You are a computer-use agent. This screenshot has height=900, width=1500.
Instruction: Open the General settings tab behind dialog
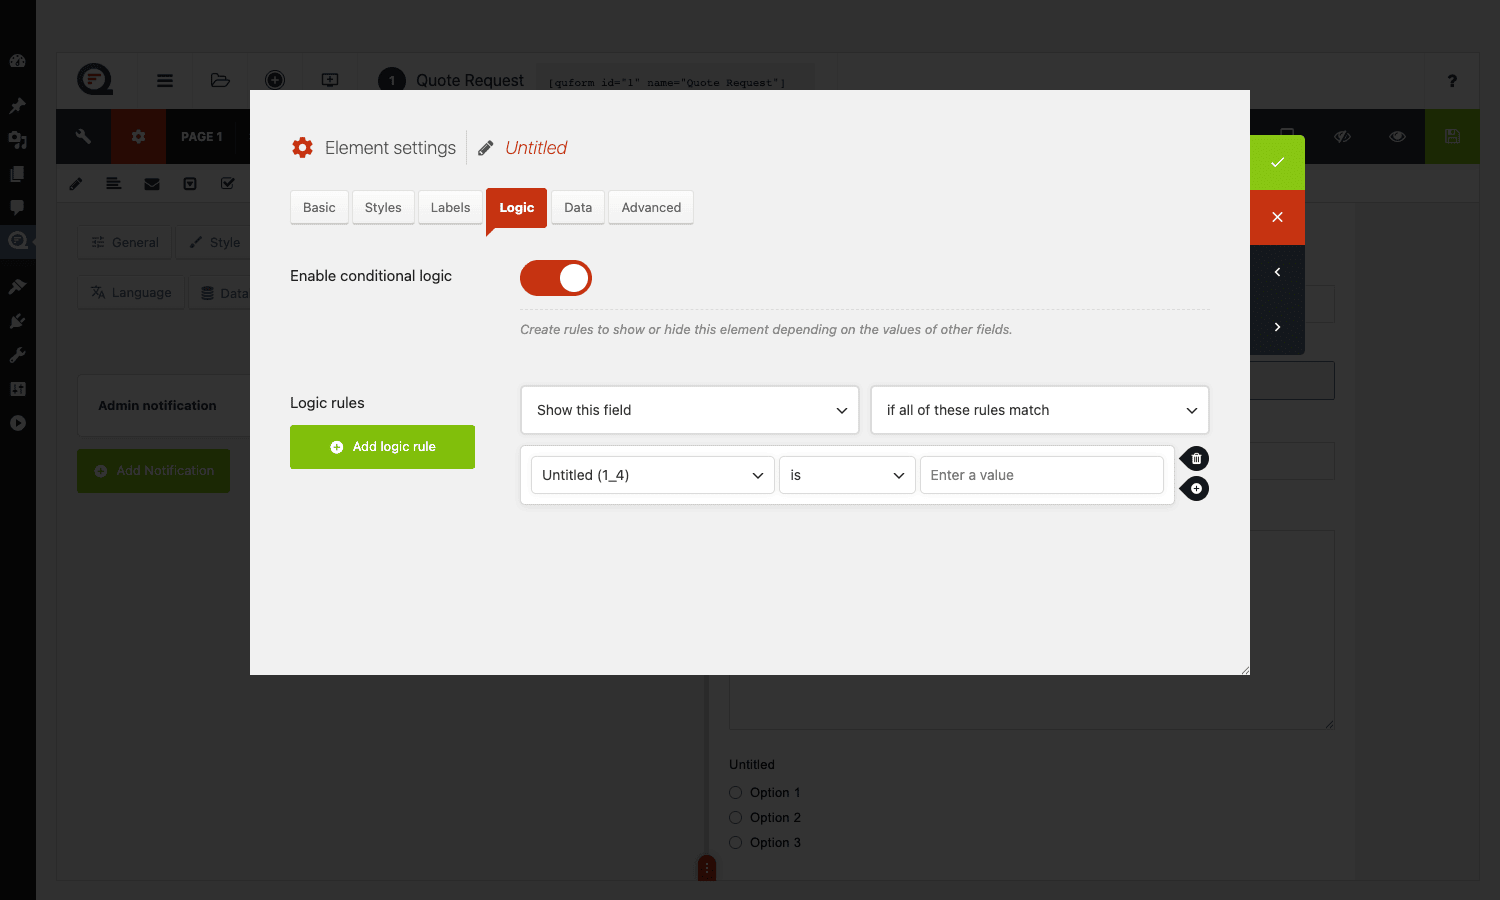pos(125,242)
